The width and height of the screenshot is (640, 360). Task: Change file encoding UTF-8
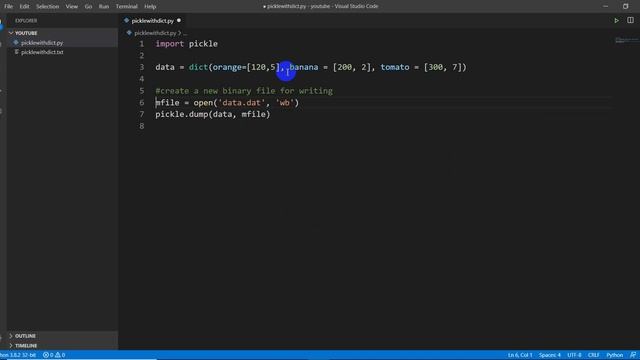[x=574, y=355]
